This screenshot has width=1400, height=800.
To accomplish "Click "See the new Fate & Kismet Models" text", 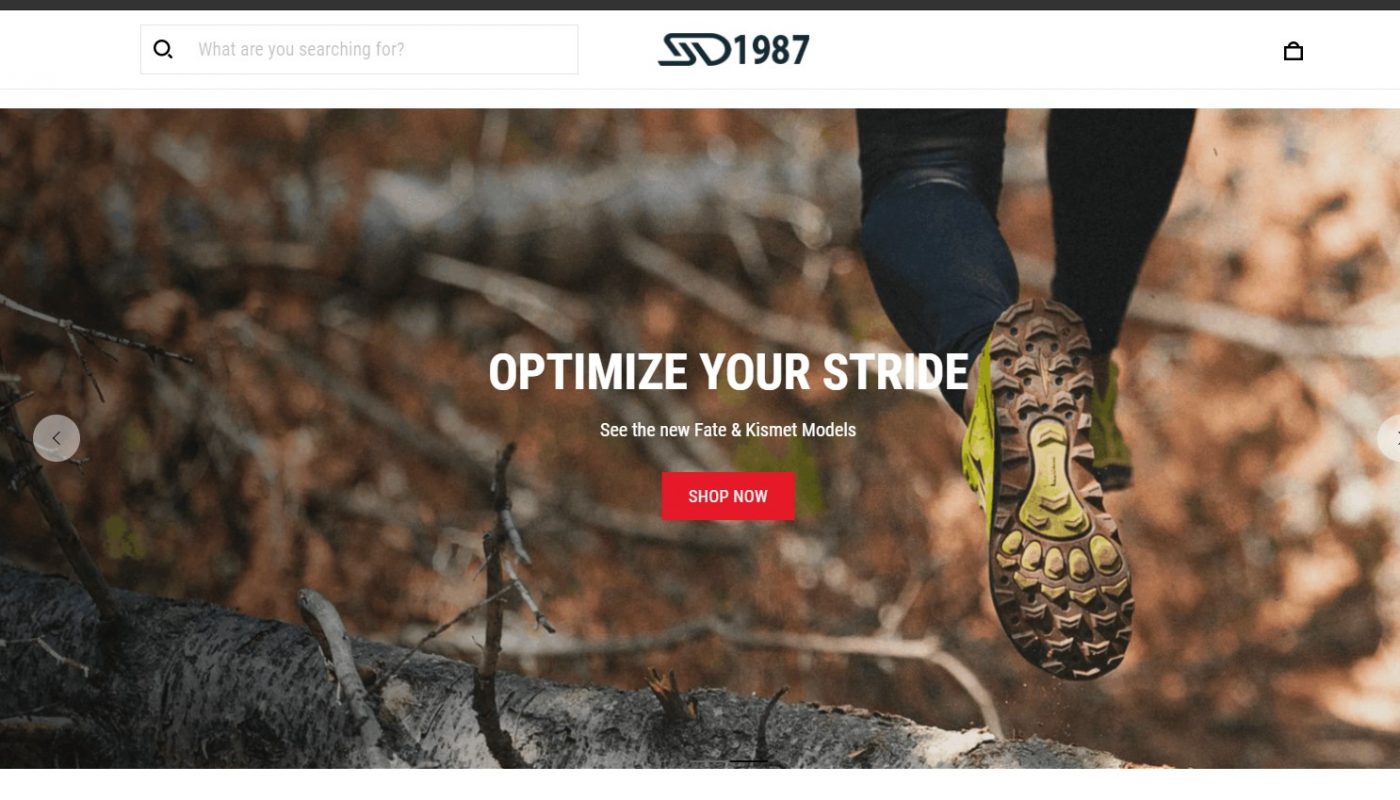I will [728, 430].
